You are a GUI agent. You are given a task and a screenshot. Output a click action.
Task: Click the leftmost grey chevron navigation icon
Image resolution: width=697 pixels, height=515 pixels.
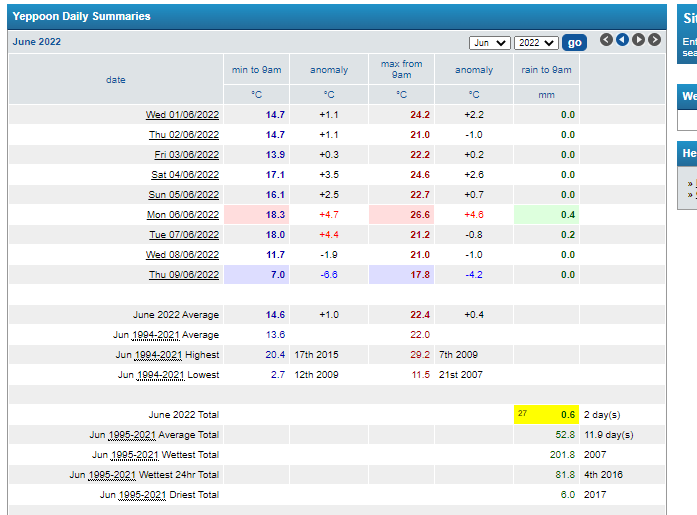click(x=606, y=40)
